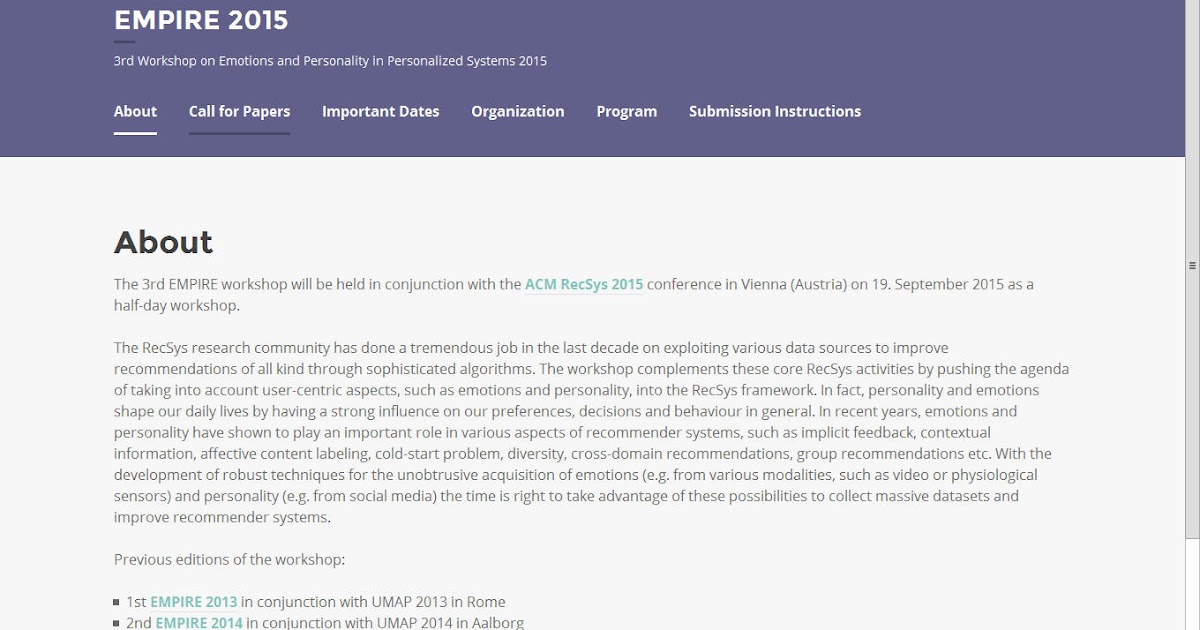Open the About navigation tab
The width and height of the screenshot is (1200, 630).
tap(135, 111)
